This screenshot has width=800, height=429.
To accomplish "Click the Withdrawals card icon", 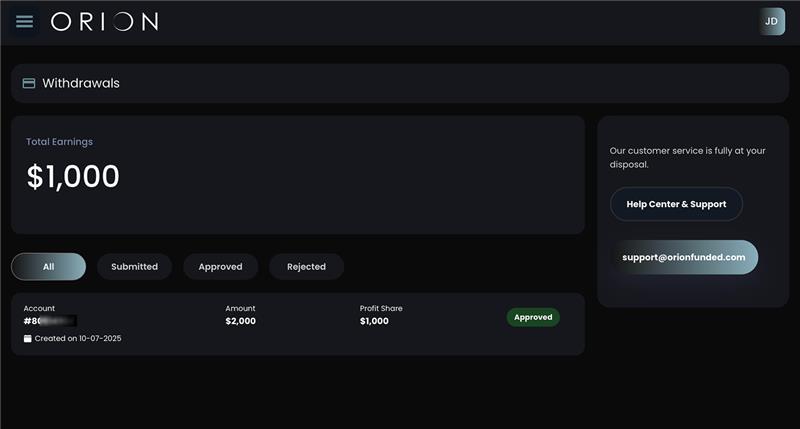I will click(x=29, y=83).
